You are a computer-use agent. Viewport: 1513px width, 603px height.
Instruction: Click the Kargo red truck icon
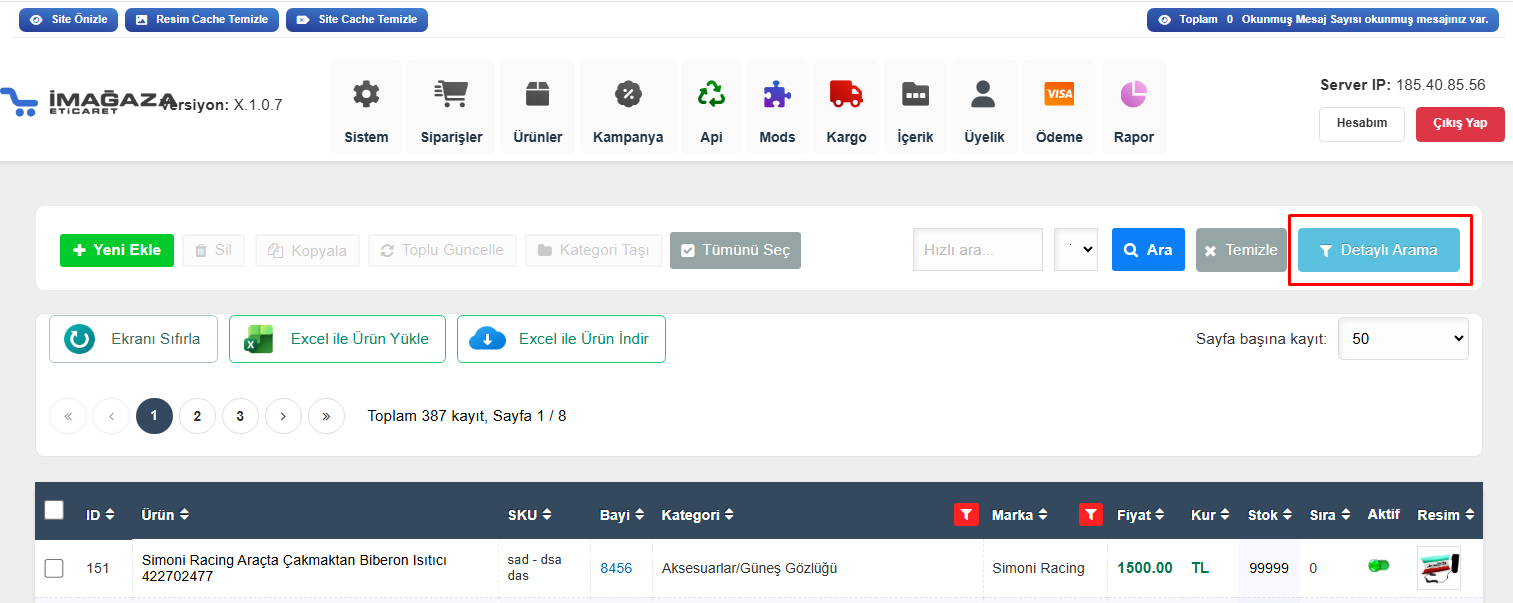tap(846, 95)
